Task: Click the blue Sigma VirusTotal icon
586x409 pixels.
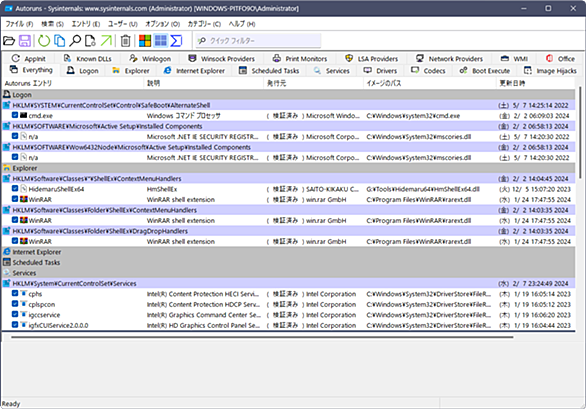Action: pyautogui.click(x=176, y=41)
